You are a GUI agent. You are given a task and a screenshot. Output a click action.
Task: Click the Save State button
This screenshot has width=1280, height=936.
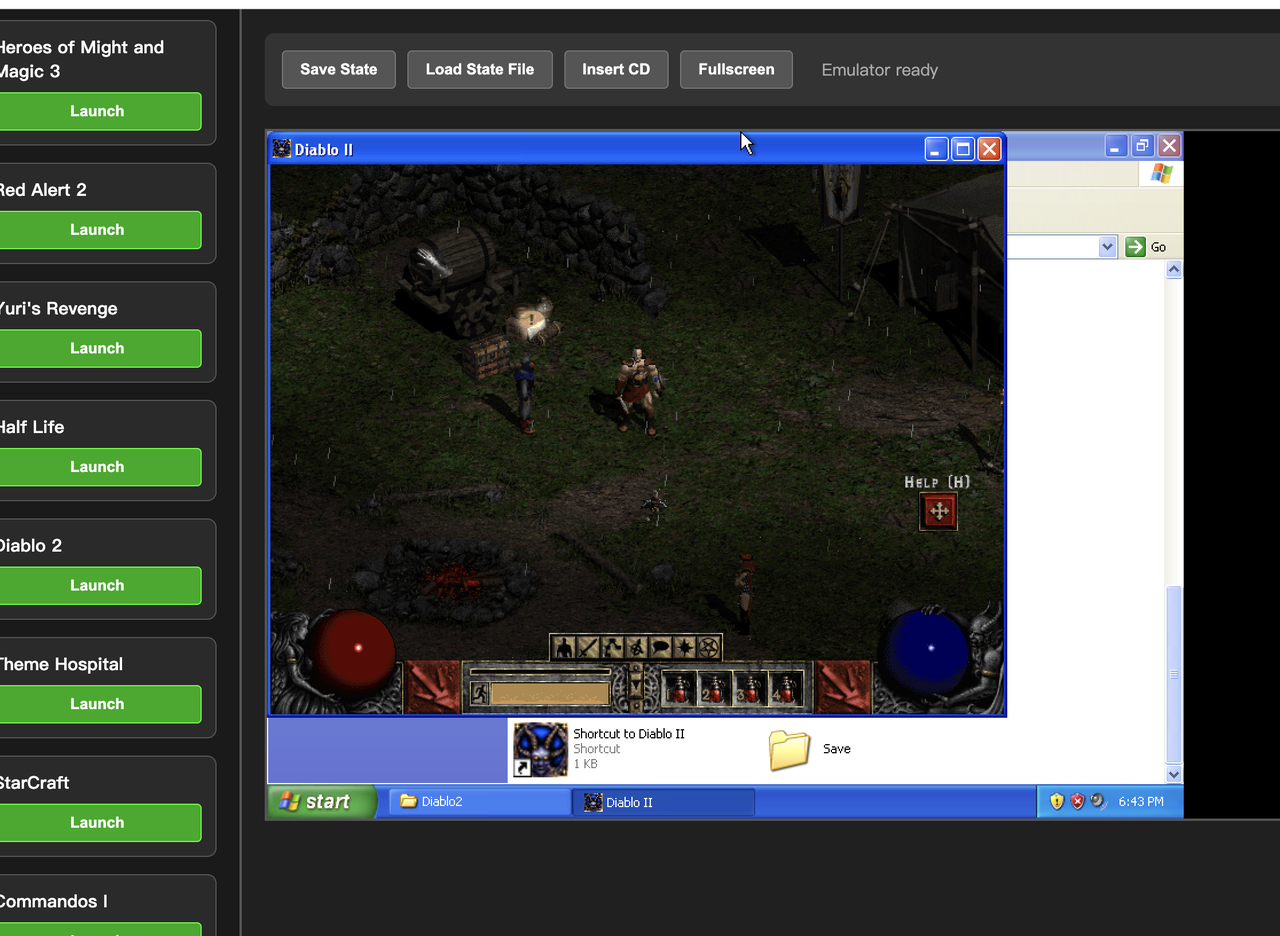(x=338, y=70)
